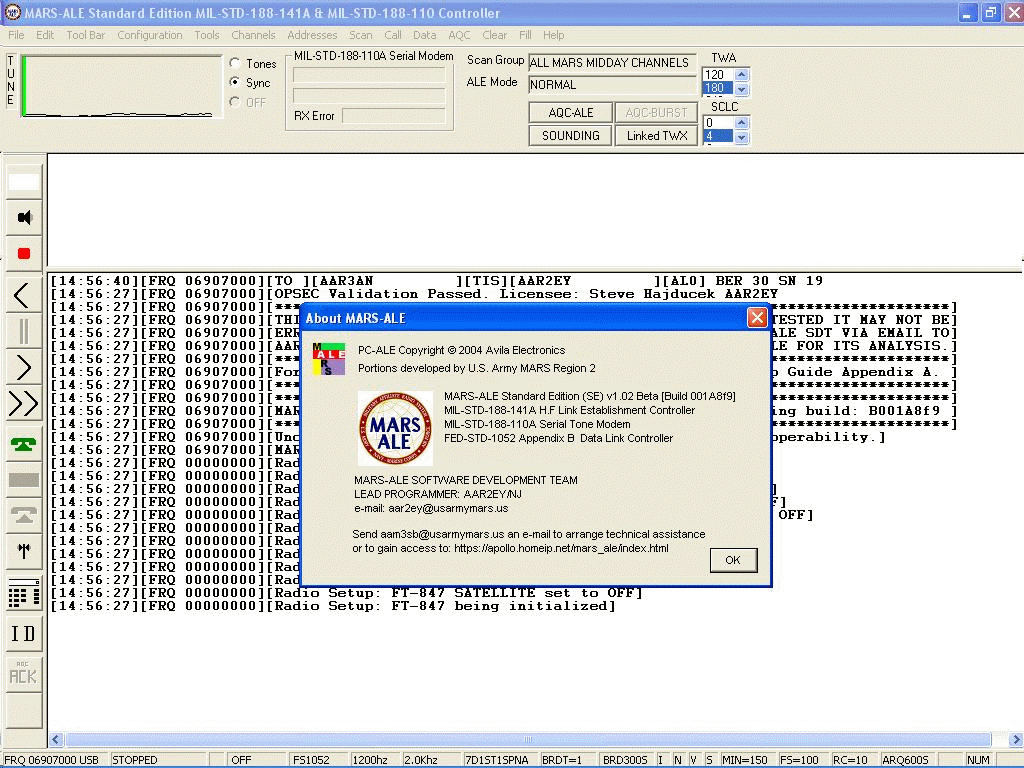Click the ALE Mode field showing NORMAL

pos(612,85)
